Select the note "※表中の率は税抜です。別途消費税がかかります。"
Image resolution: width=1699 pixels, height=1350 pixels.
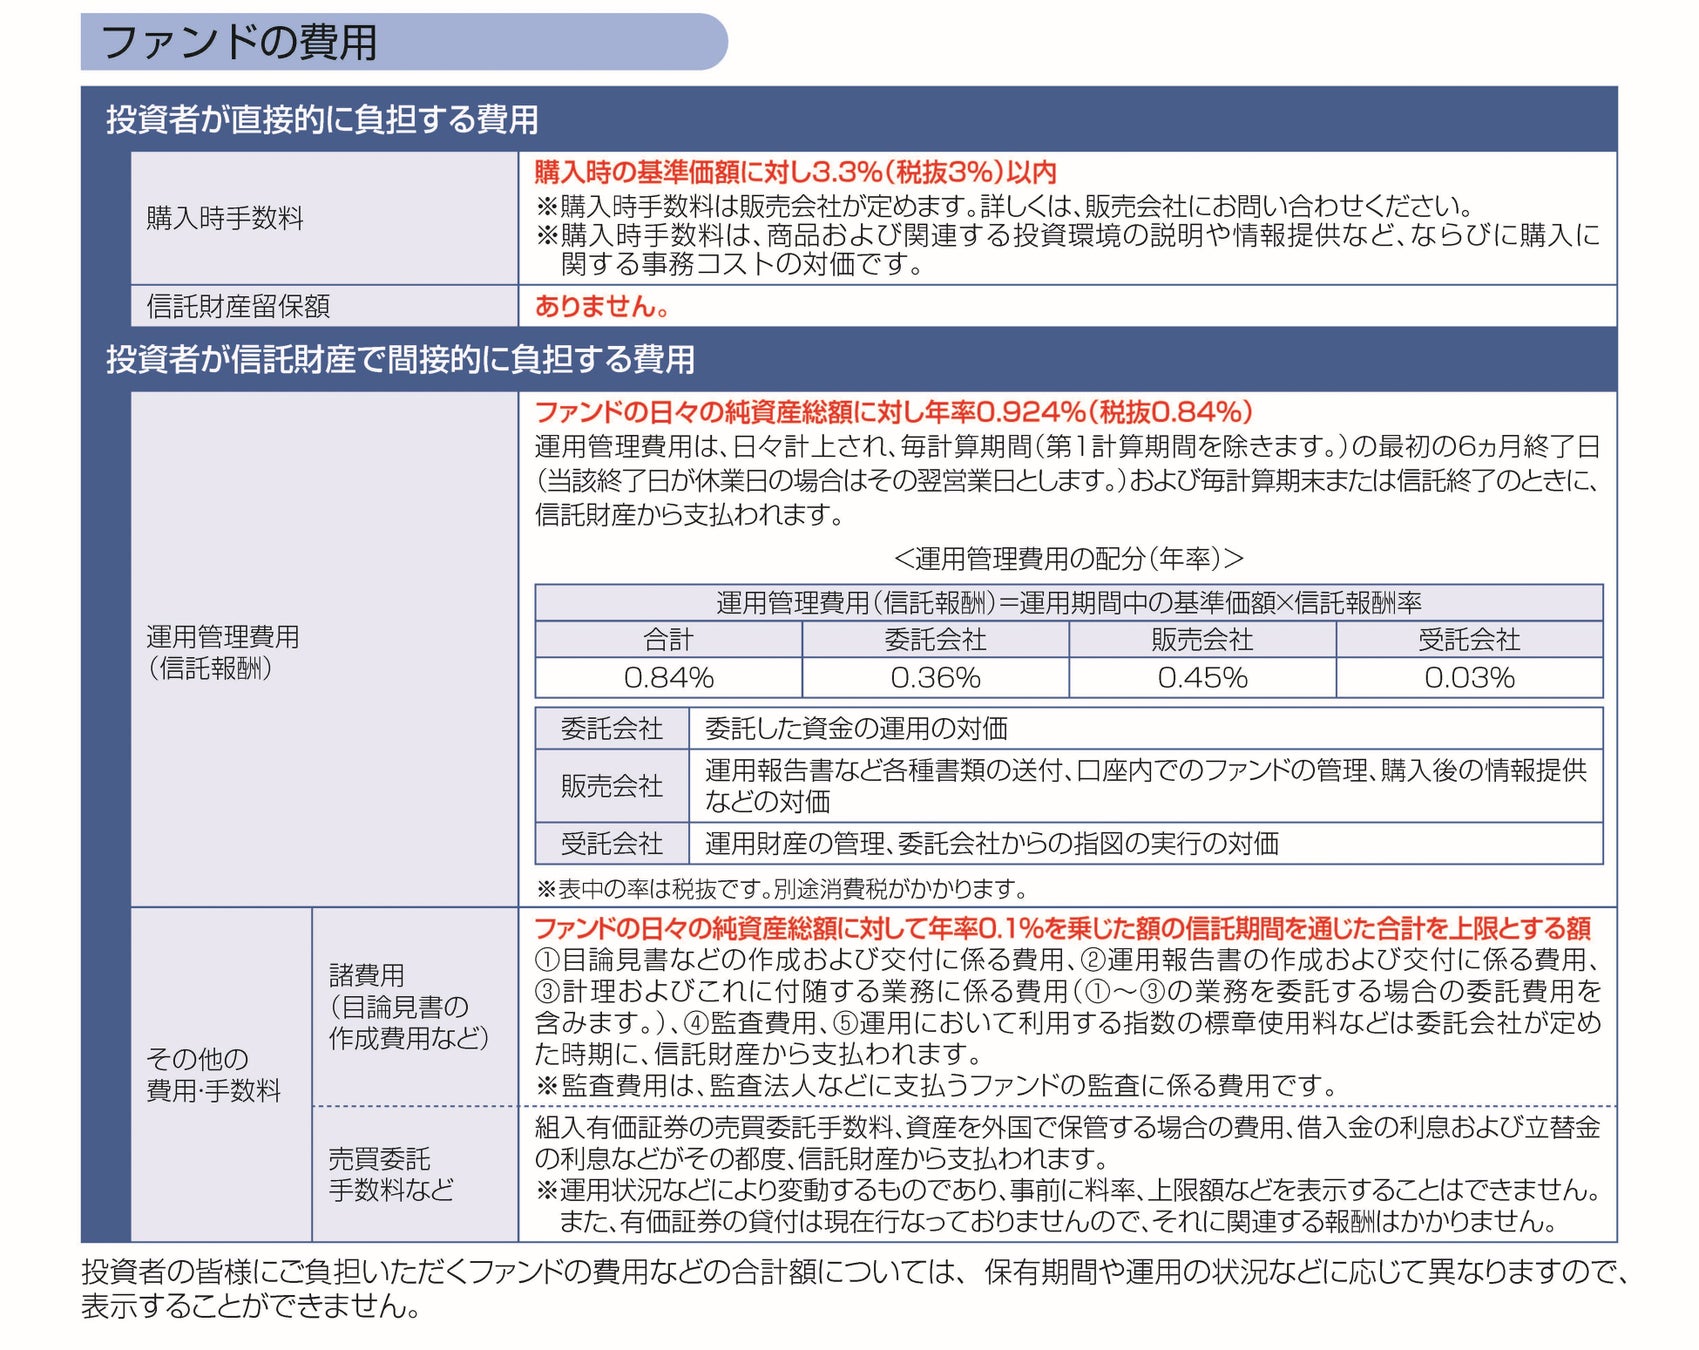click(782, 888)
